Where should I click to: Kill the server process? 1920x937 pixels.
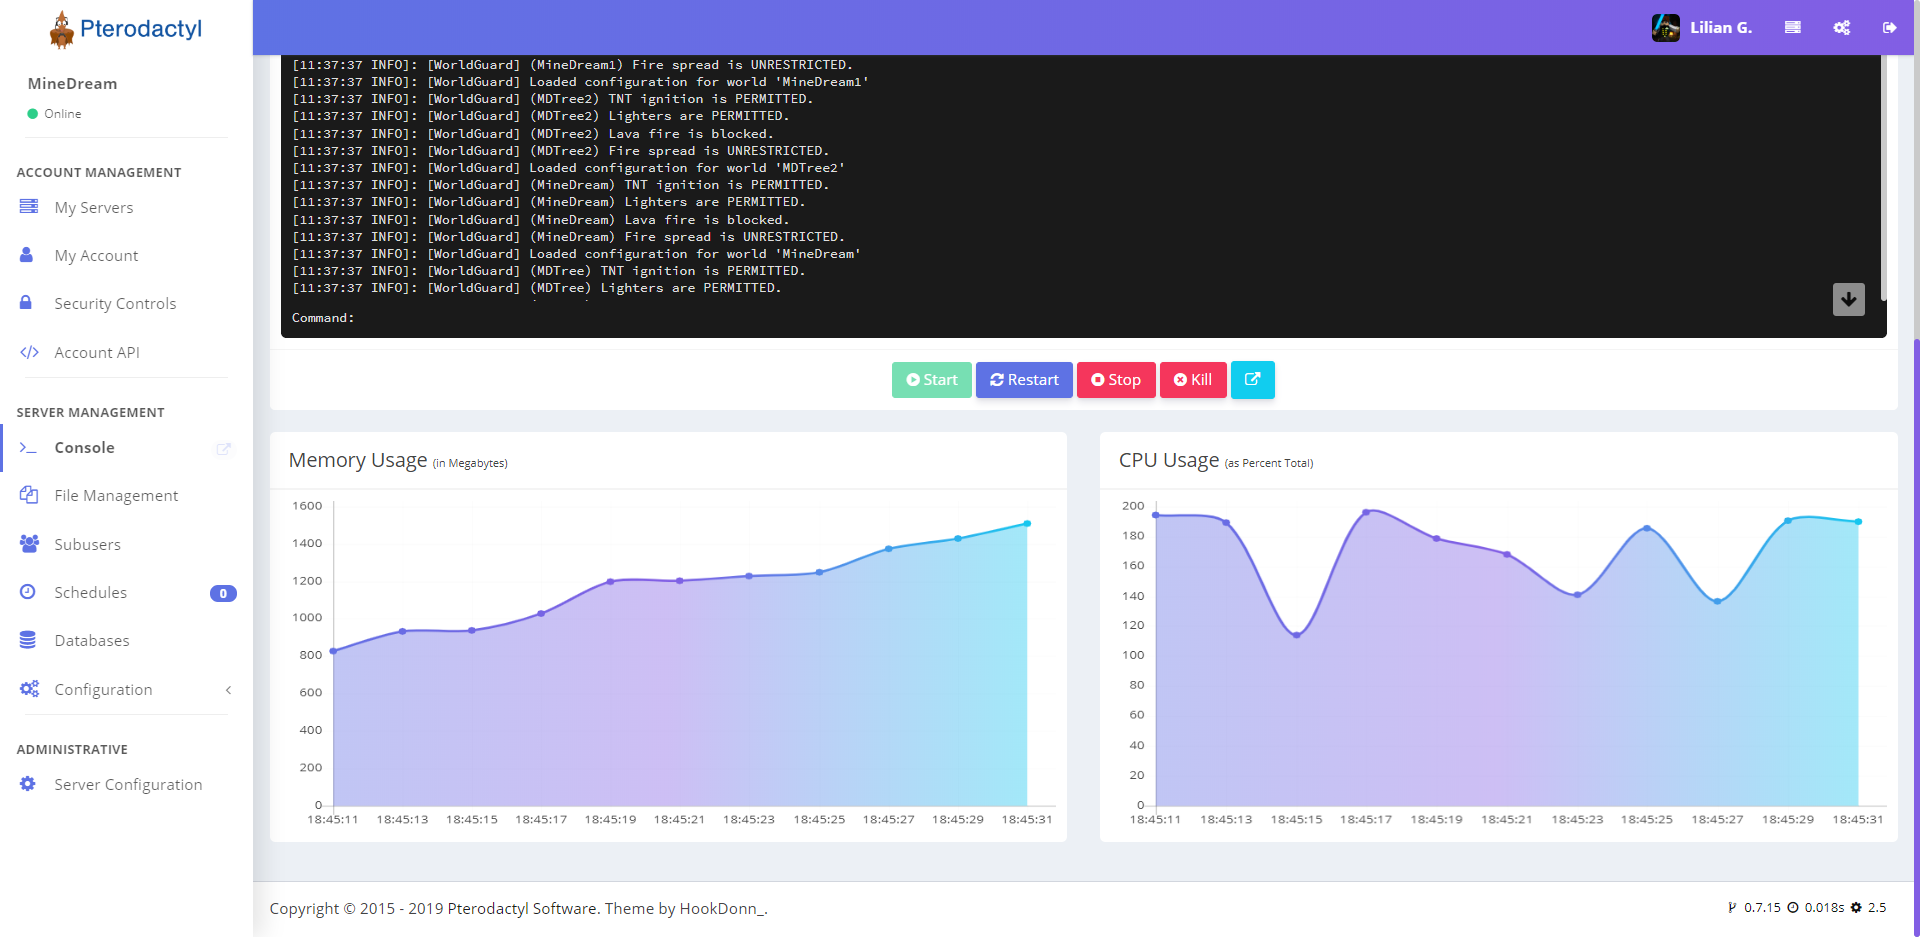point(1192,380)
